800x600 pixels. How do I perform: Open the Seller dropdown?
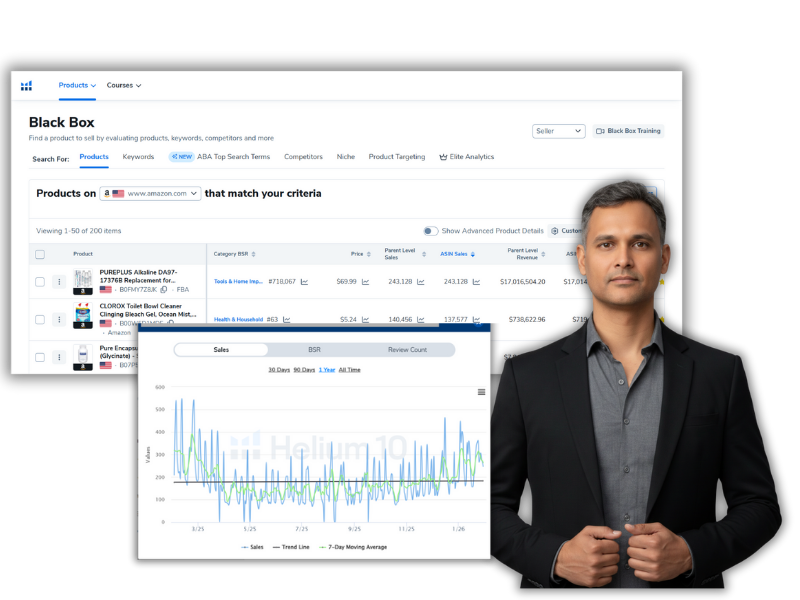pos(558,131)
